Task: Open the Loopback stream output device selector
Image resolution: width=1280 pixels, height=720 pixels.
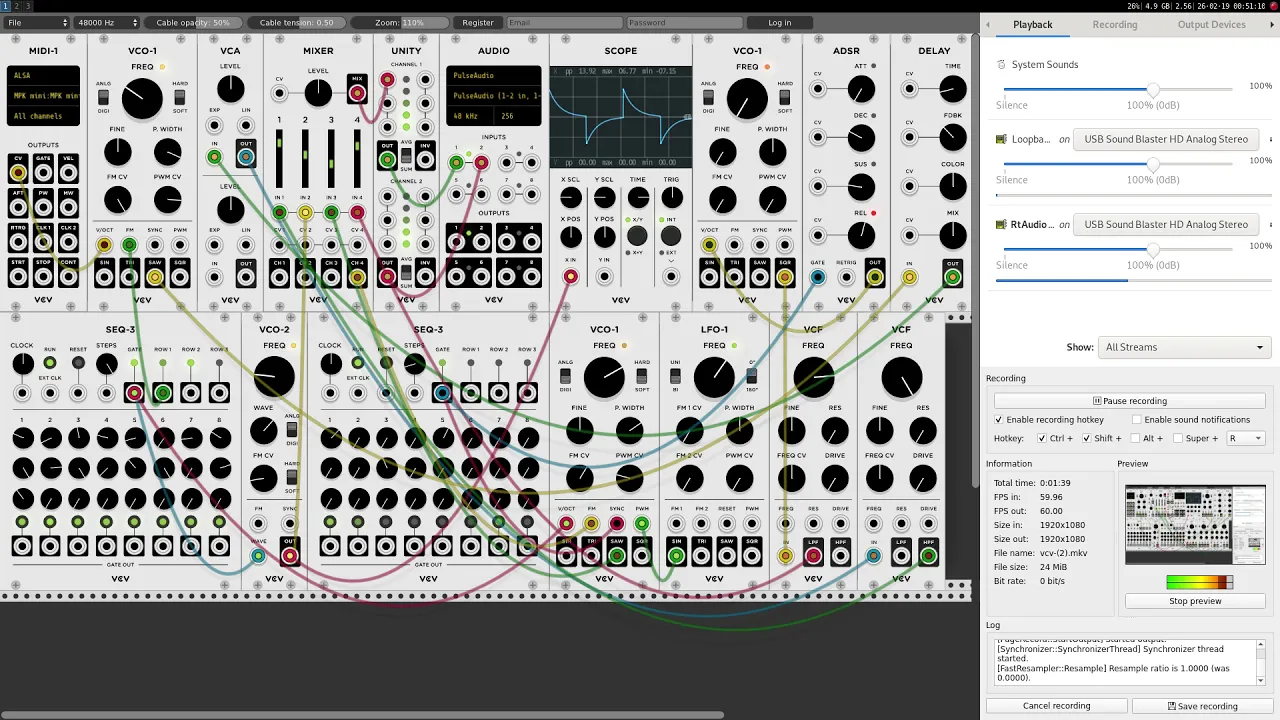Action: 1166,139
